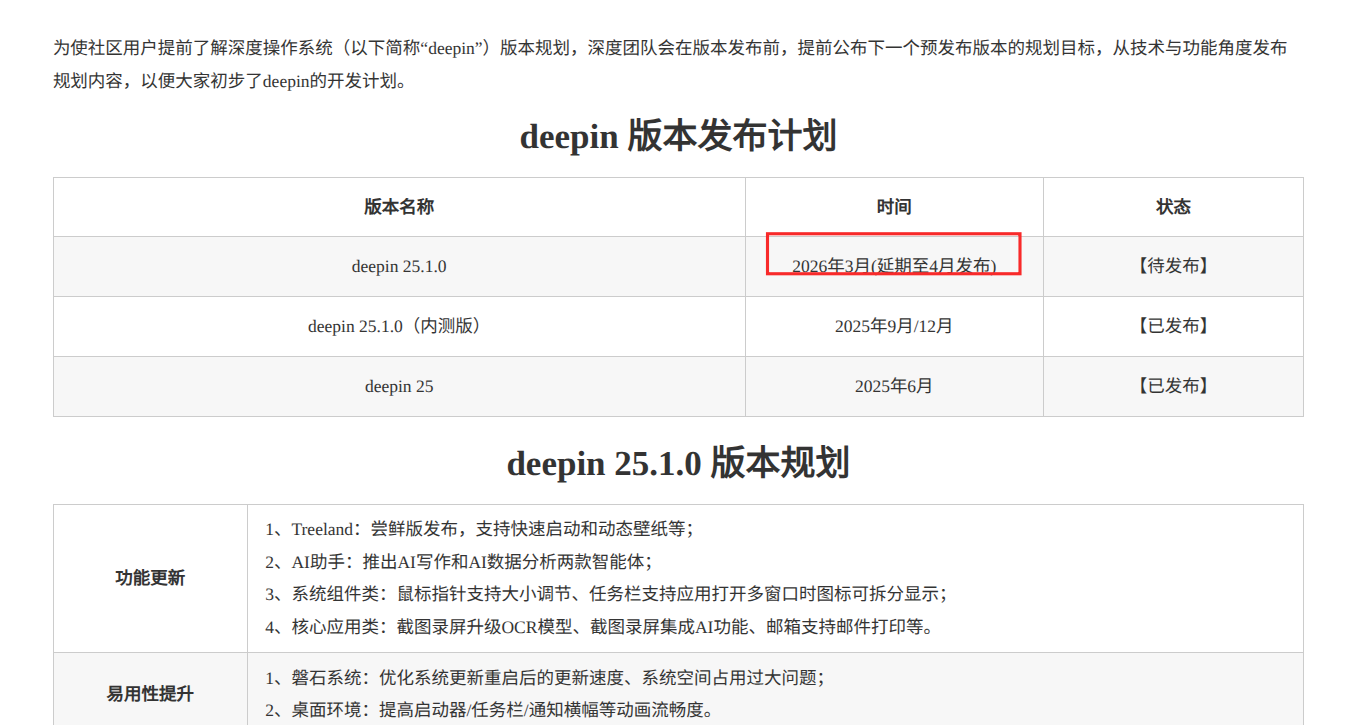Click the line starting "1、磐石系统"
This screenshot has width=1345, height=725.
pyautogui.click(x=544, y=678)
